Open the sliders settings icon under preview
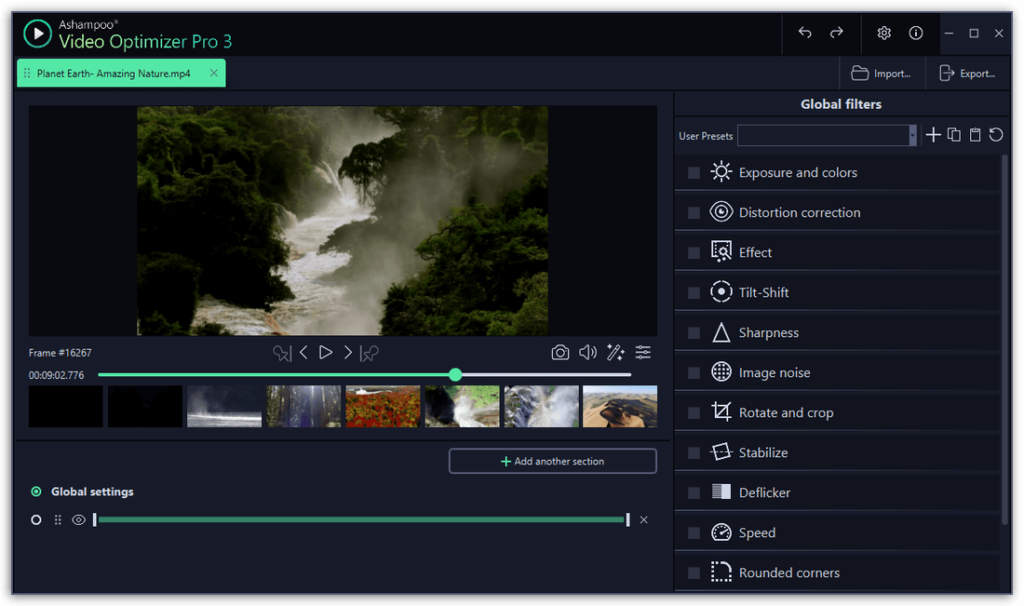This screenshot has height=606, width=1024. (x=643, y=353)
